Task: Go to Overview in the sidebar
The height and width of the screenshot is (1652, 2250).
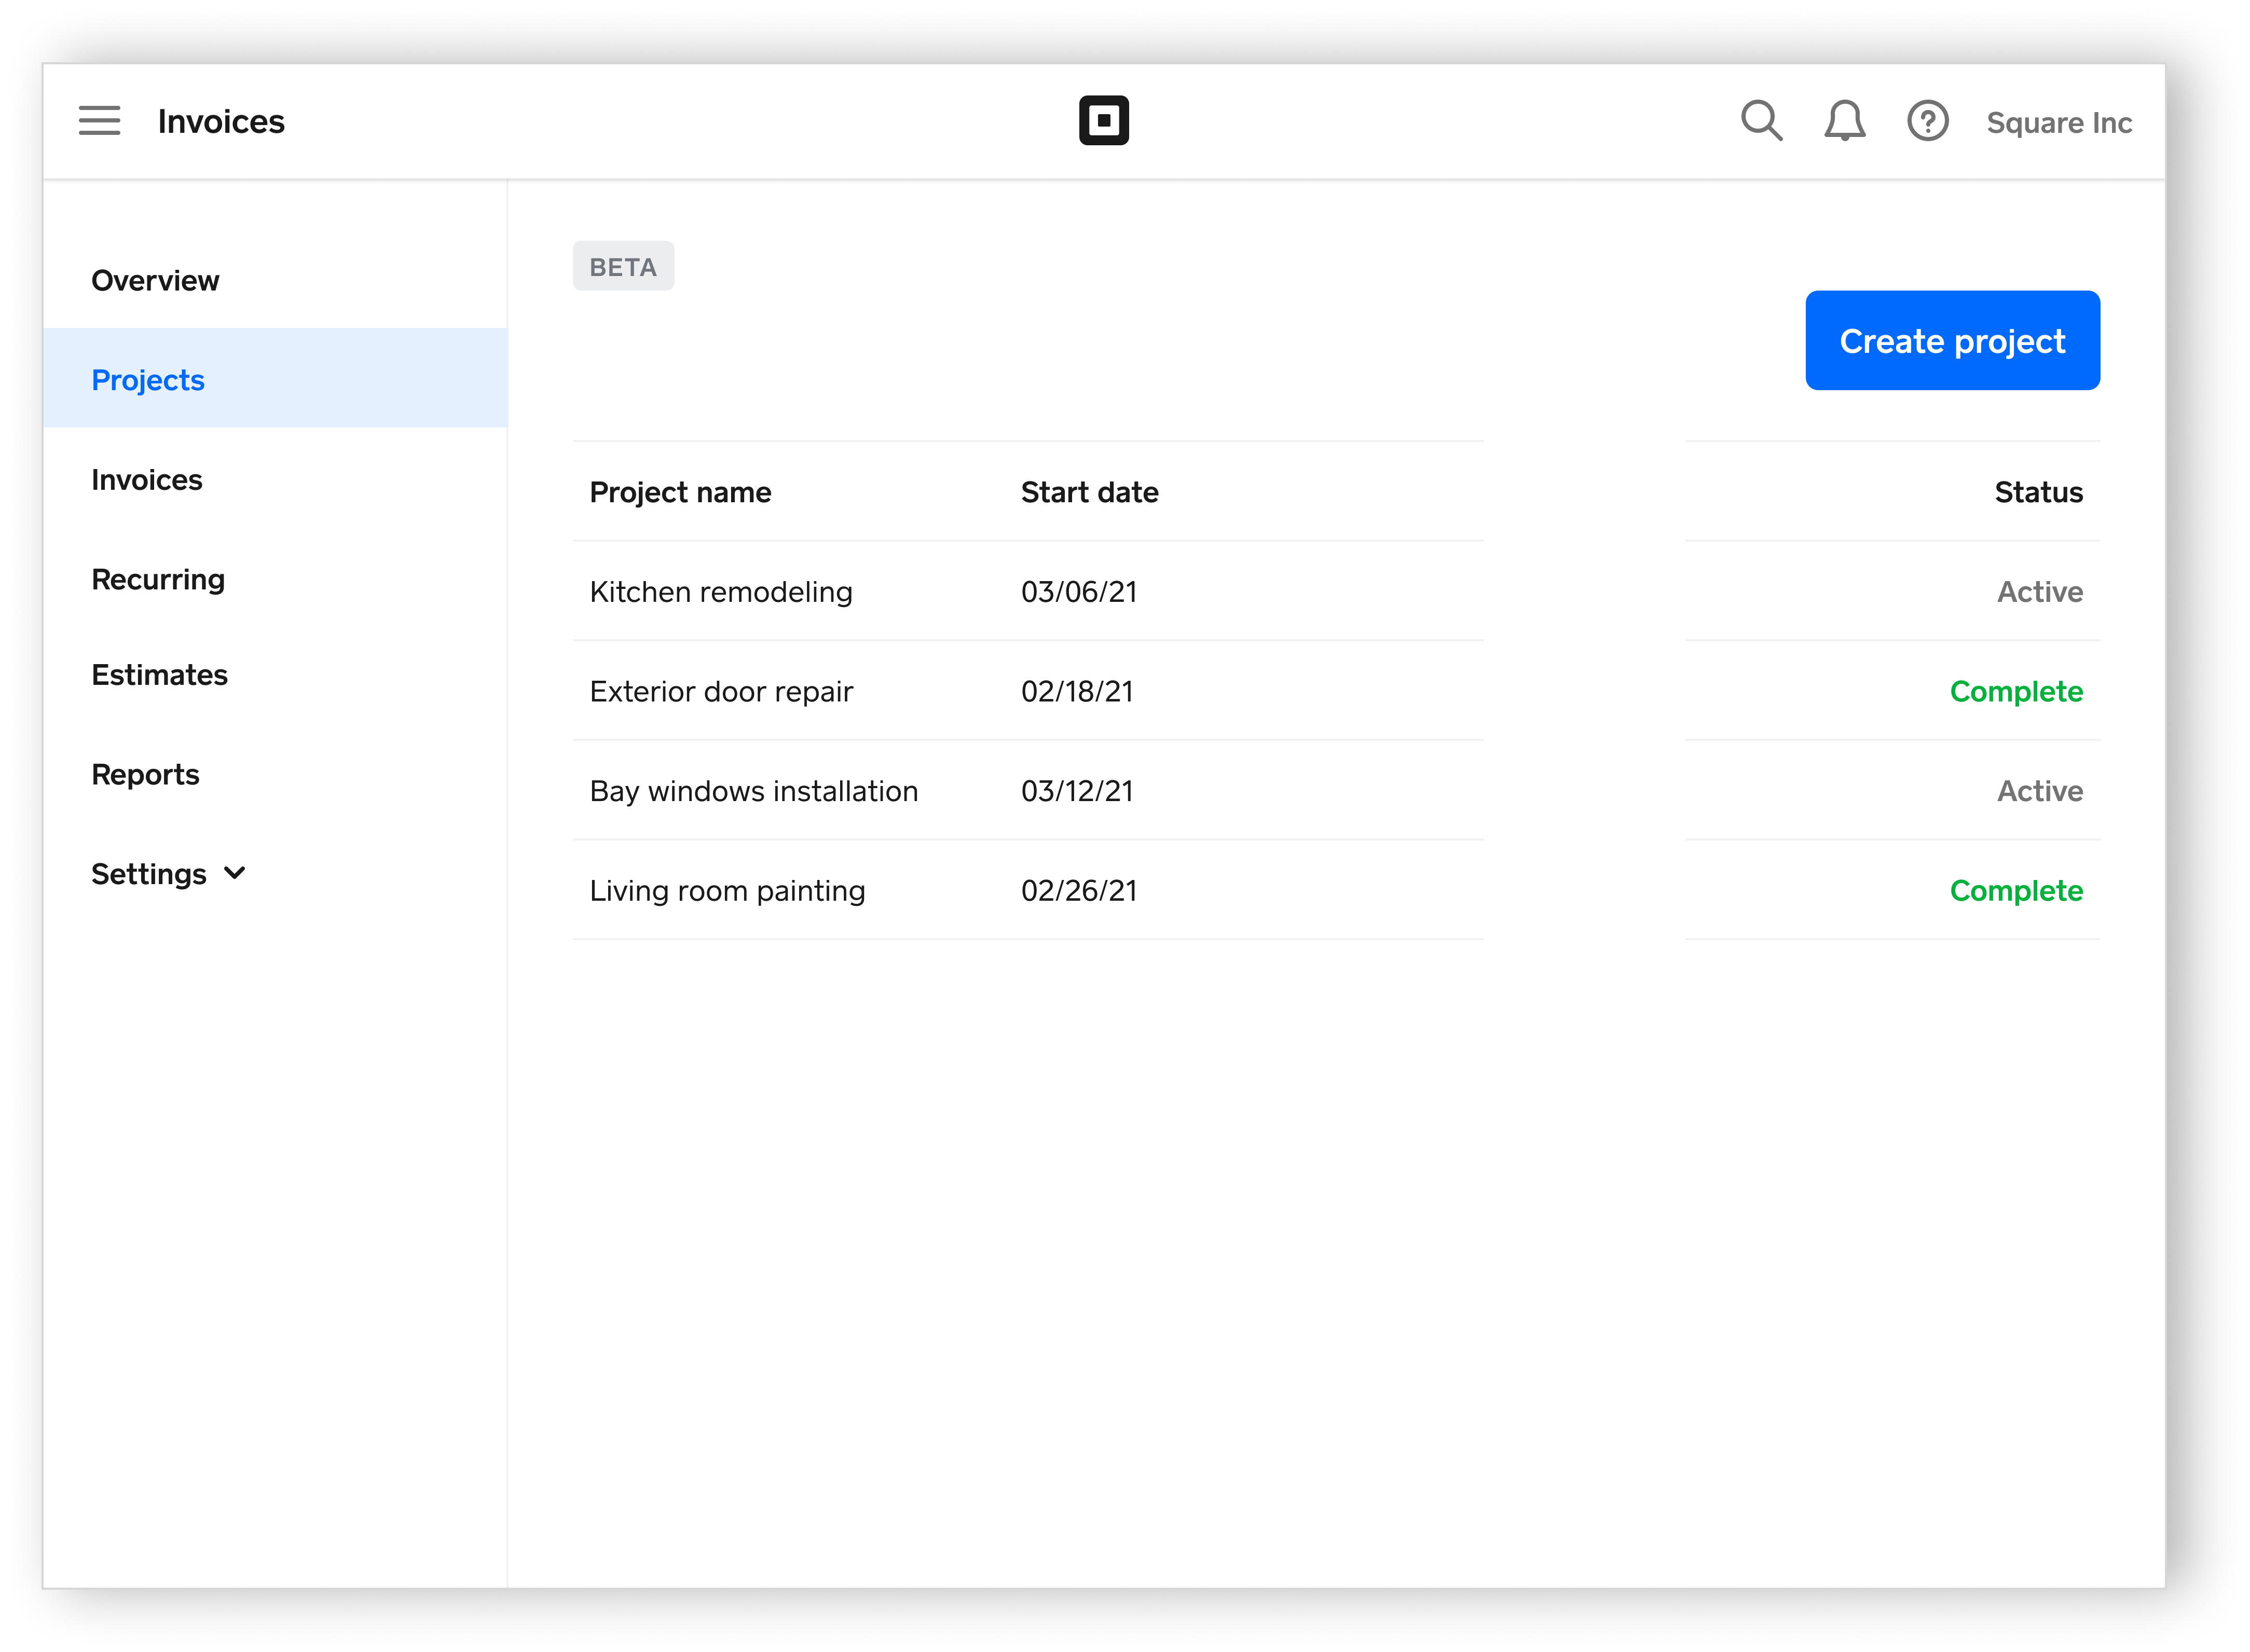Action: [x=155, y=281]
